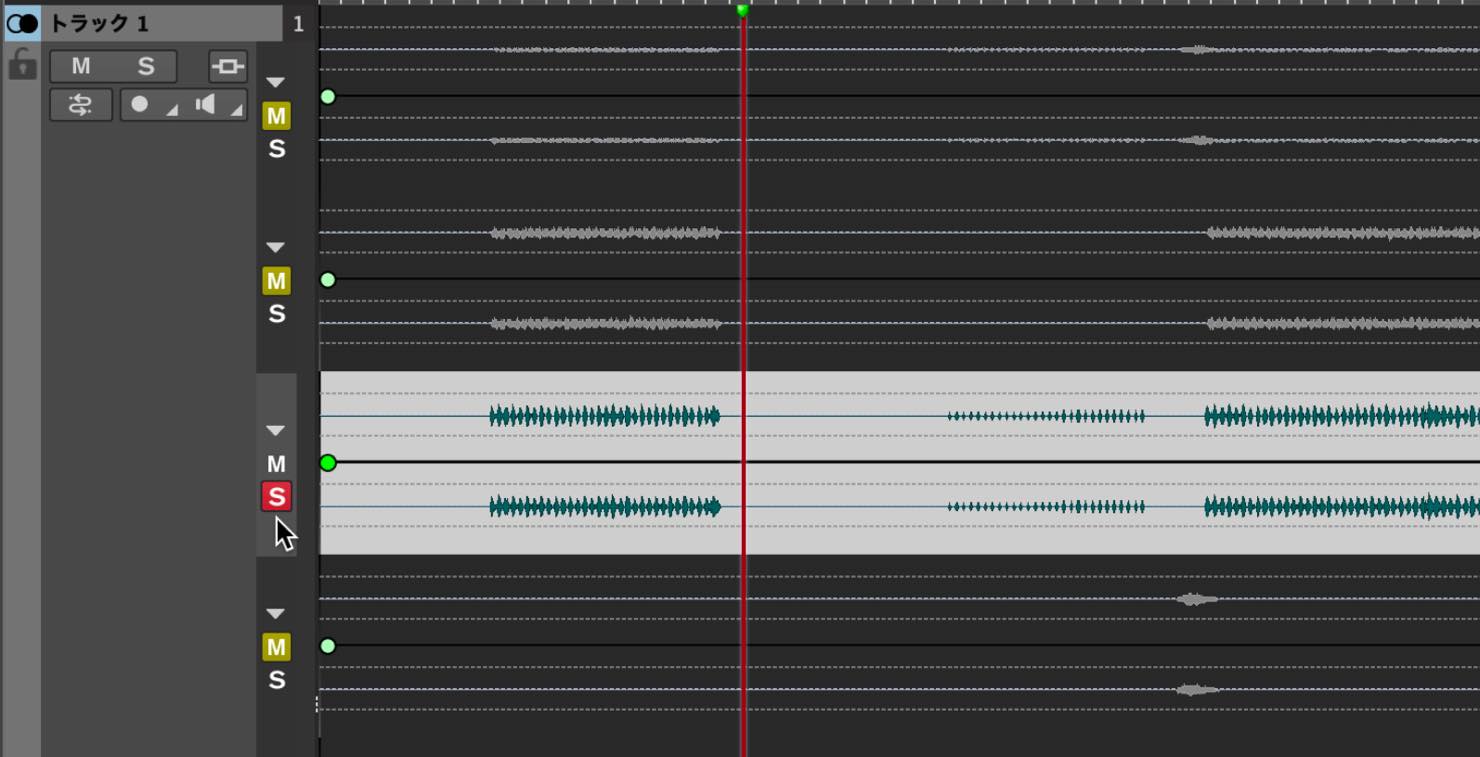1480x757 pixels.
Task: Unmute the topmost layer via yellow M
Action: point(276,116)
